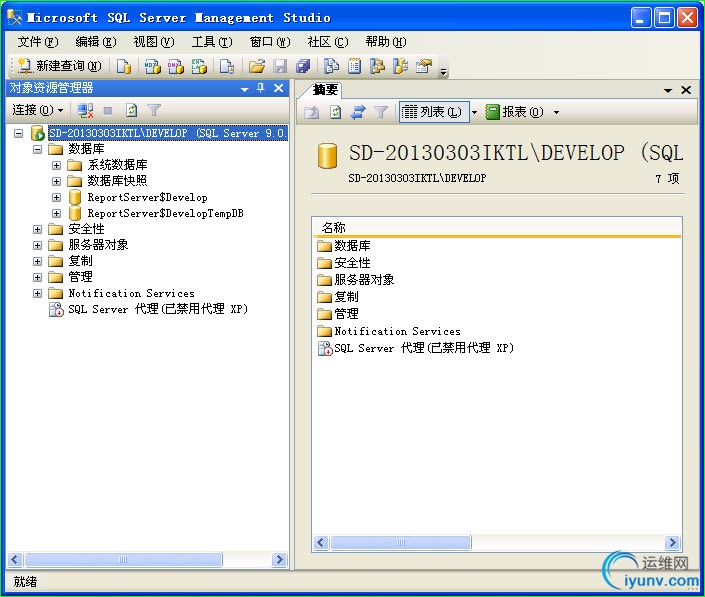Select ReportServer$DevelopTempDB in the tree
The height and width of the screenshot is (597, 705).
[x=165, y=214]
